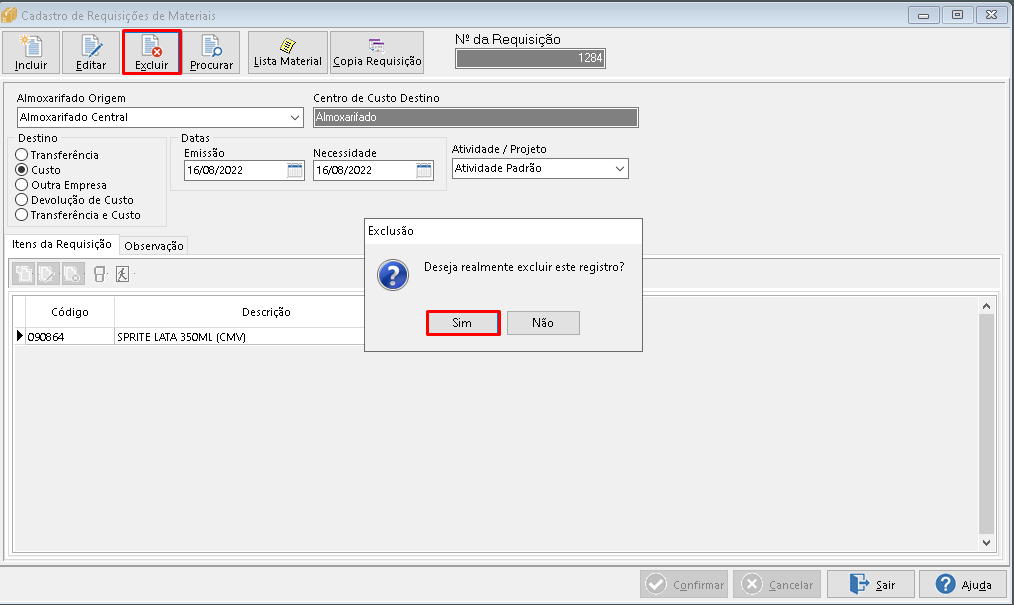Screen dimensions: 1014x605
Task: Click the Nº da Requisição field
Action: pos(530,58)
